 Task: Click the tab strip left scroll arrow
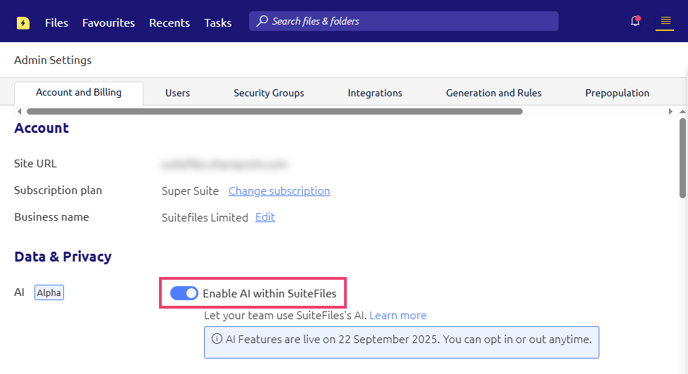tap(19, 111)
